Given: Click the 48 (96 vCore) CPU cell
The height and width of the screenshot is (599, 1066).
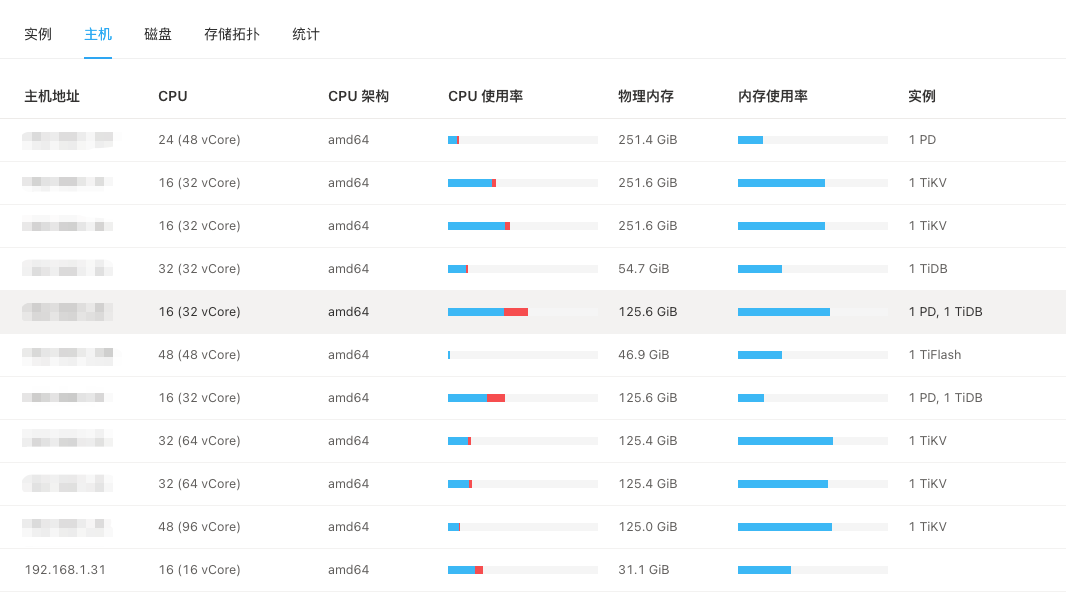Looking at the screenshot, I should click(x=199, y=527).
